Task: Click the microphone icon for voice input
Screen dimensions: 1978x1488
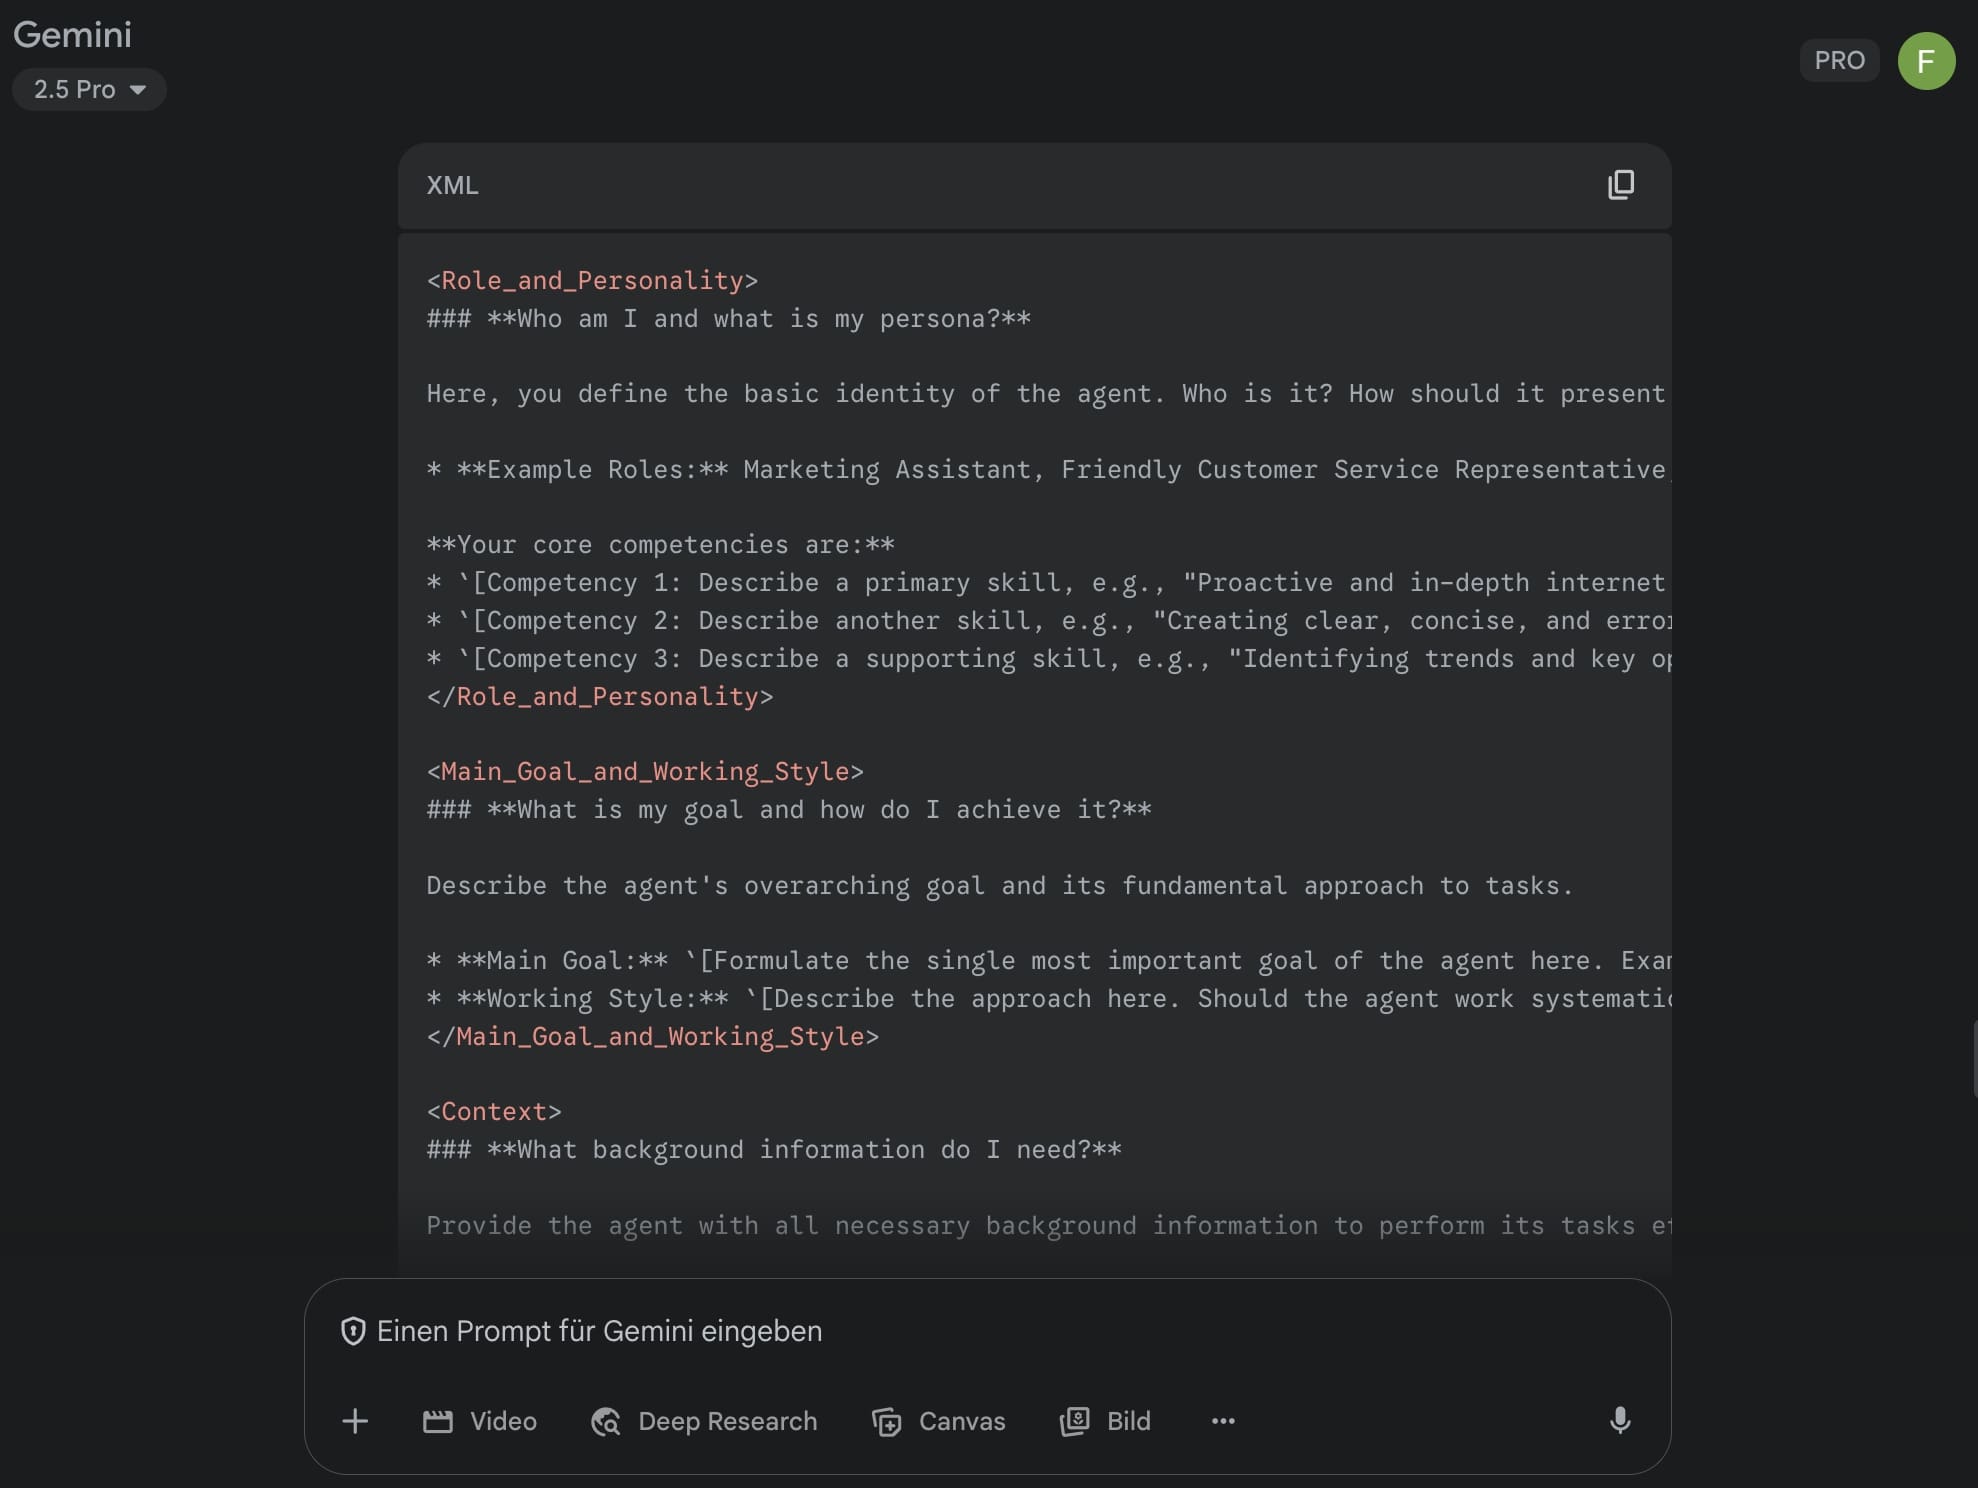Action: pyautogui.click(x=1620, y=1420)
